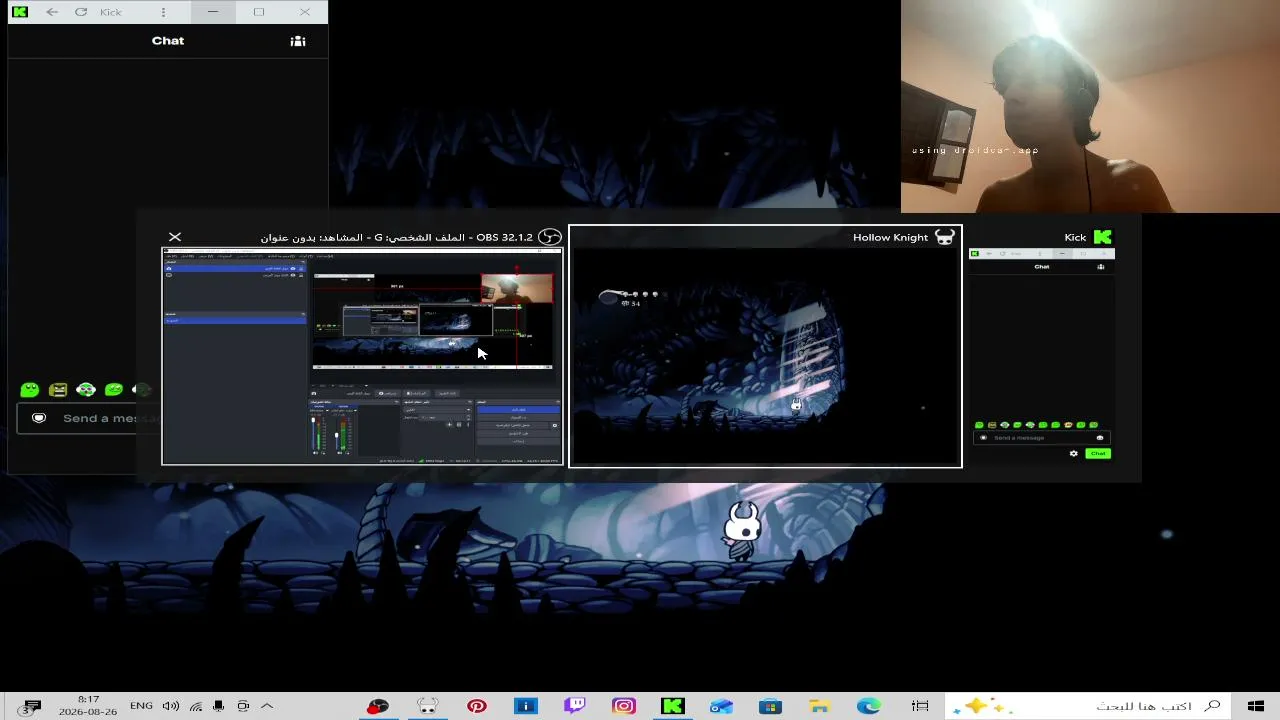Image resolution: width=1280 pixels, height=720 pixels.
Task: Click the Hollow Knight icon in task switcher
Action: tap(945, 237)
